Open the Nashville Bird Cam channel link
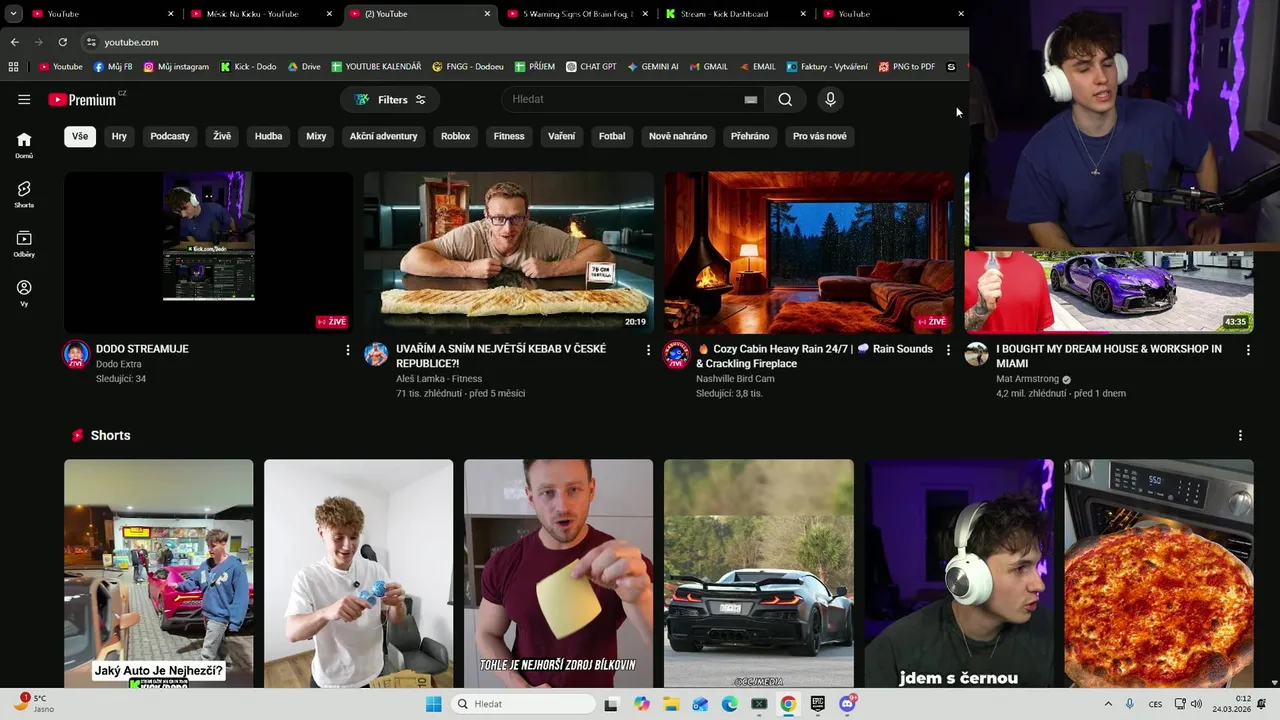Image resolution: width=1280 pixels, height=720 pixels. coord(735,379)
